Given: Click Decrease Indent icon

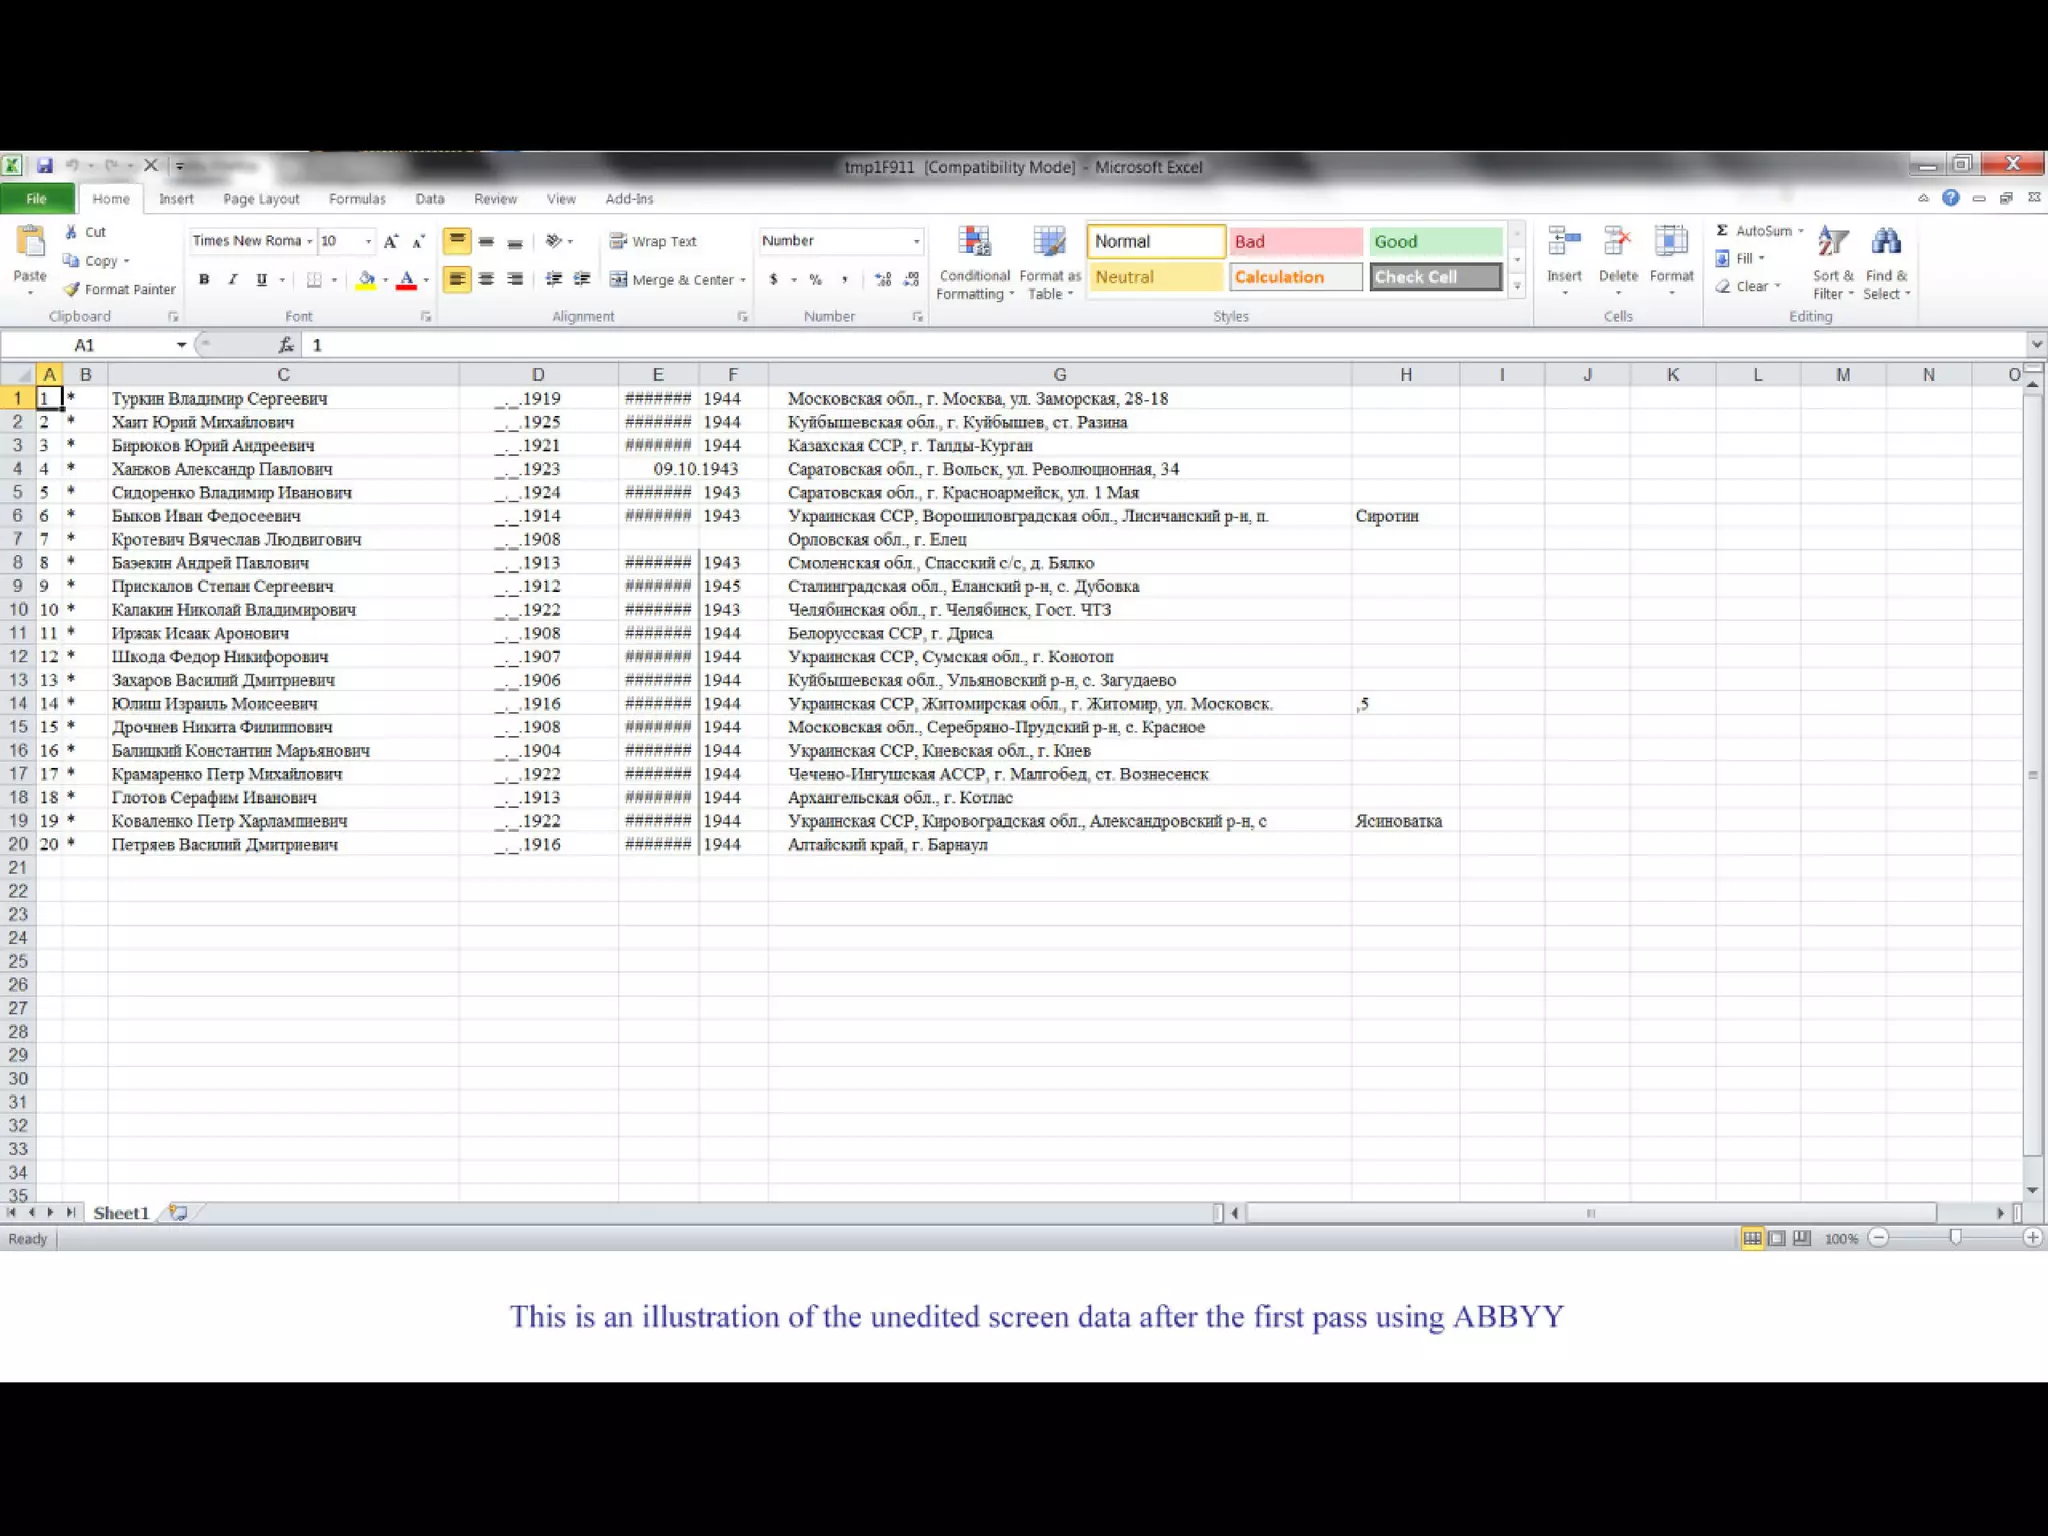Looking at the screenshot, I should click(x=553, y=280).
